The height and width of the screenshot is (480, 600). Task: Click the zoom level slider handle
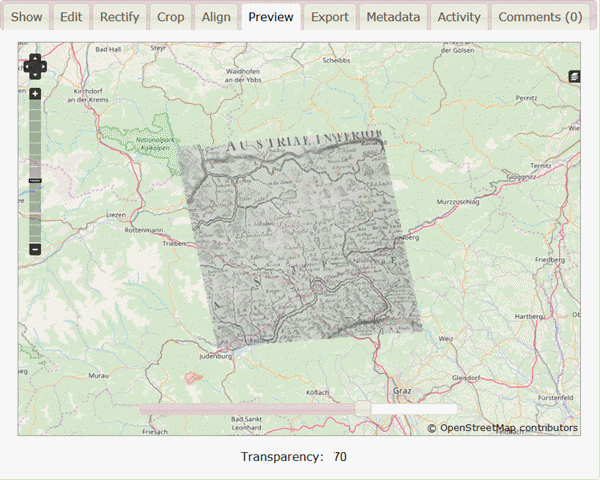pyautogui.click(x=35, y=180)
